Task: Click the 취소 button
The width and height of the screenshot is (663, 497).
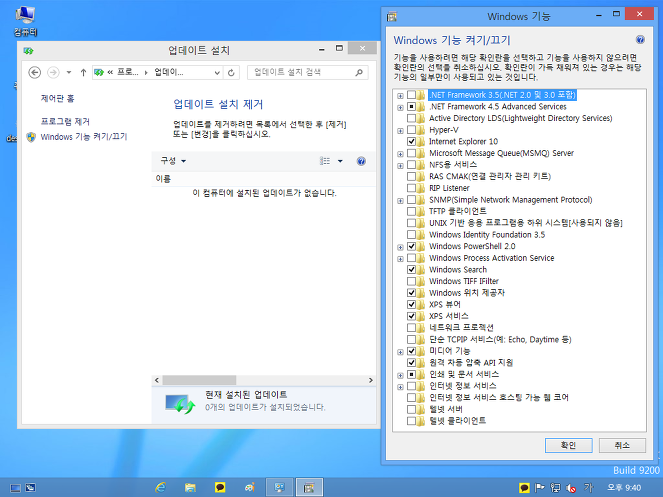Action: (x=622, y=445)
